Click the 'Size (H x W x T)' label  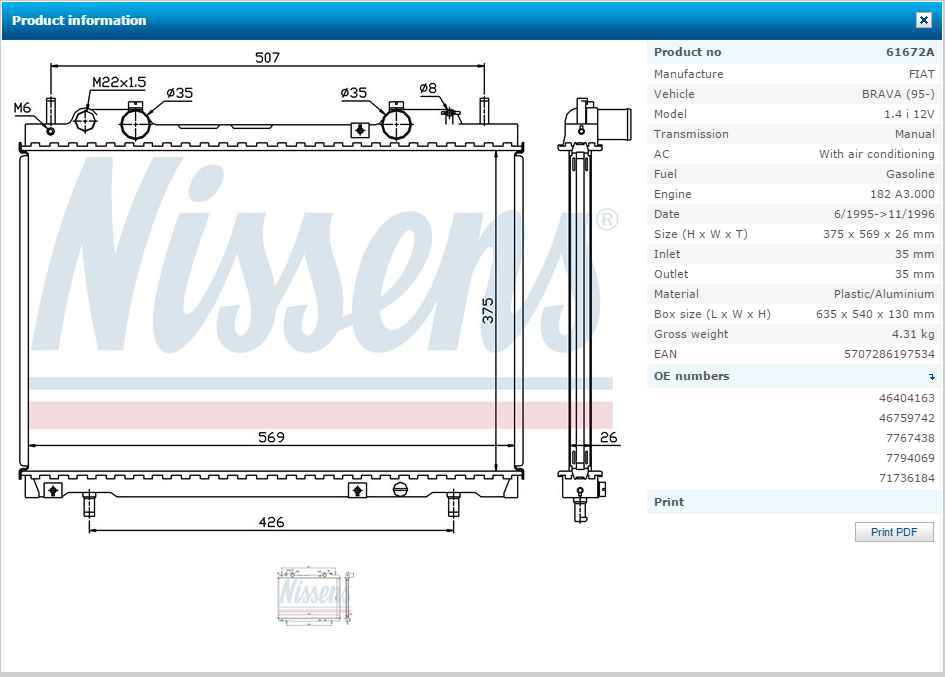point(700,234)
